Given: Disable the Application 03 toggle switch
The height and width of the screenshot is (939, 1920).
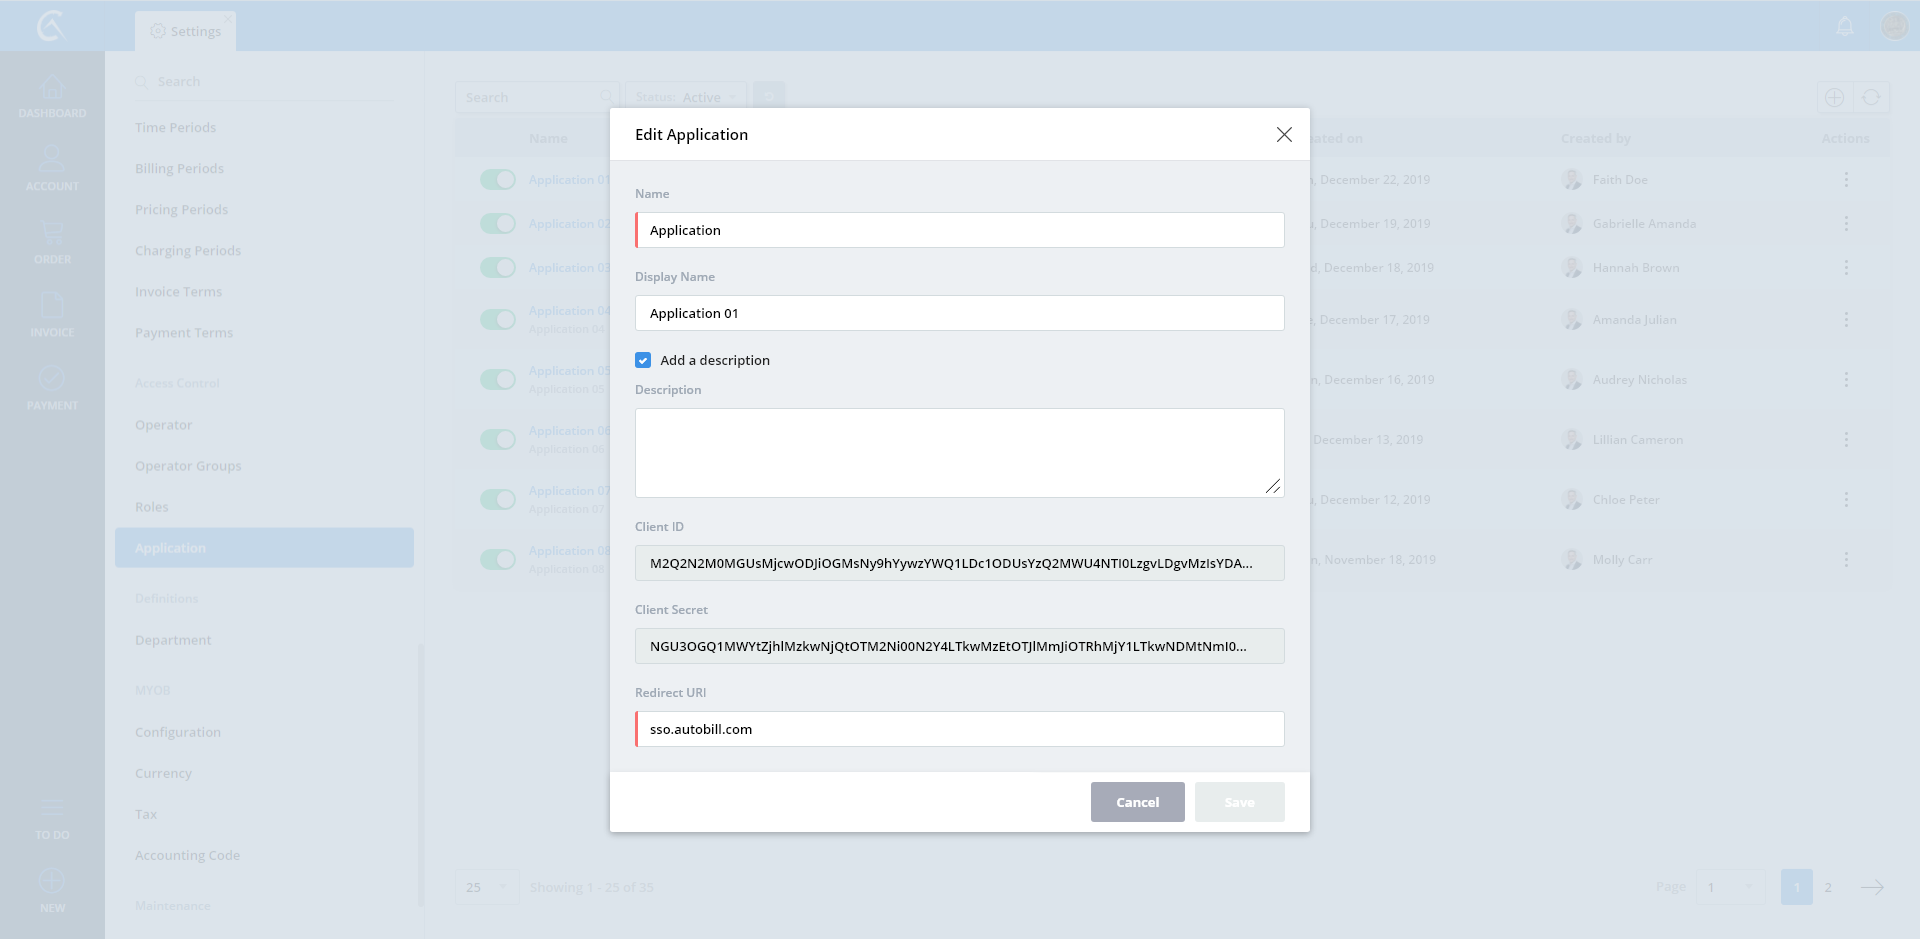Looking at the screenshot, I should click(x=497, y=268).
